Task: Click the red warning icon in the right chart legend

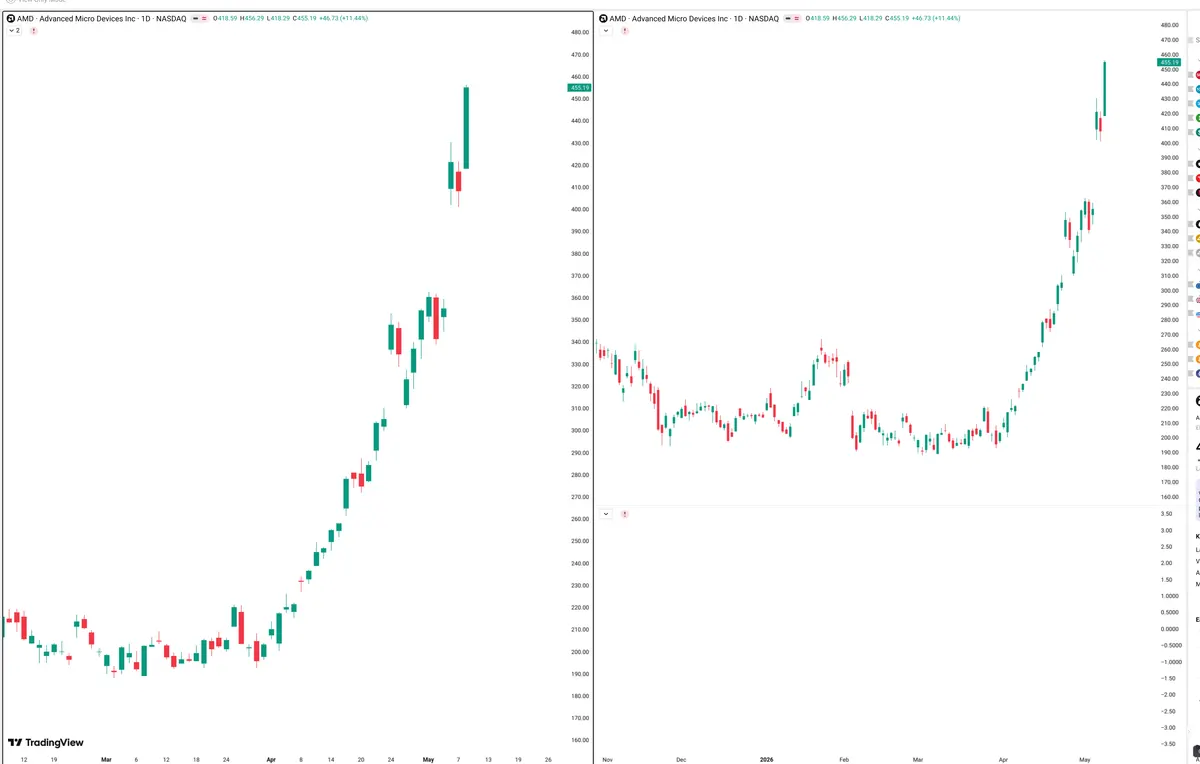Action: click(625, 31)
